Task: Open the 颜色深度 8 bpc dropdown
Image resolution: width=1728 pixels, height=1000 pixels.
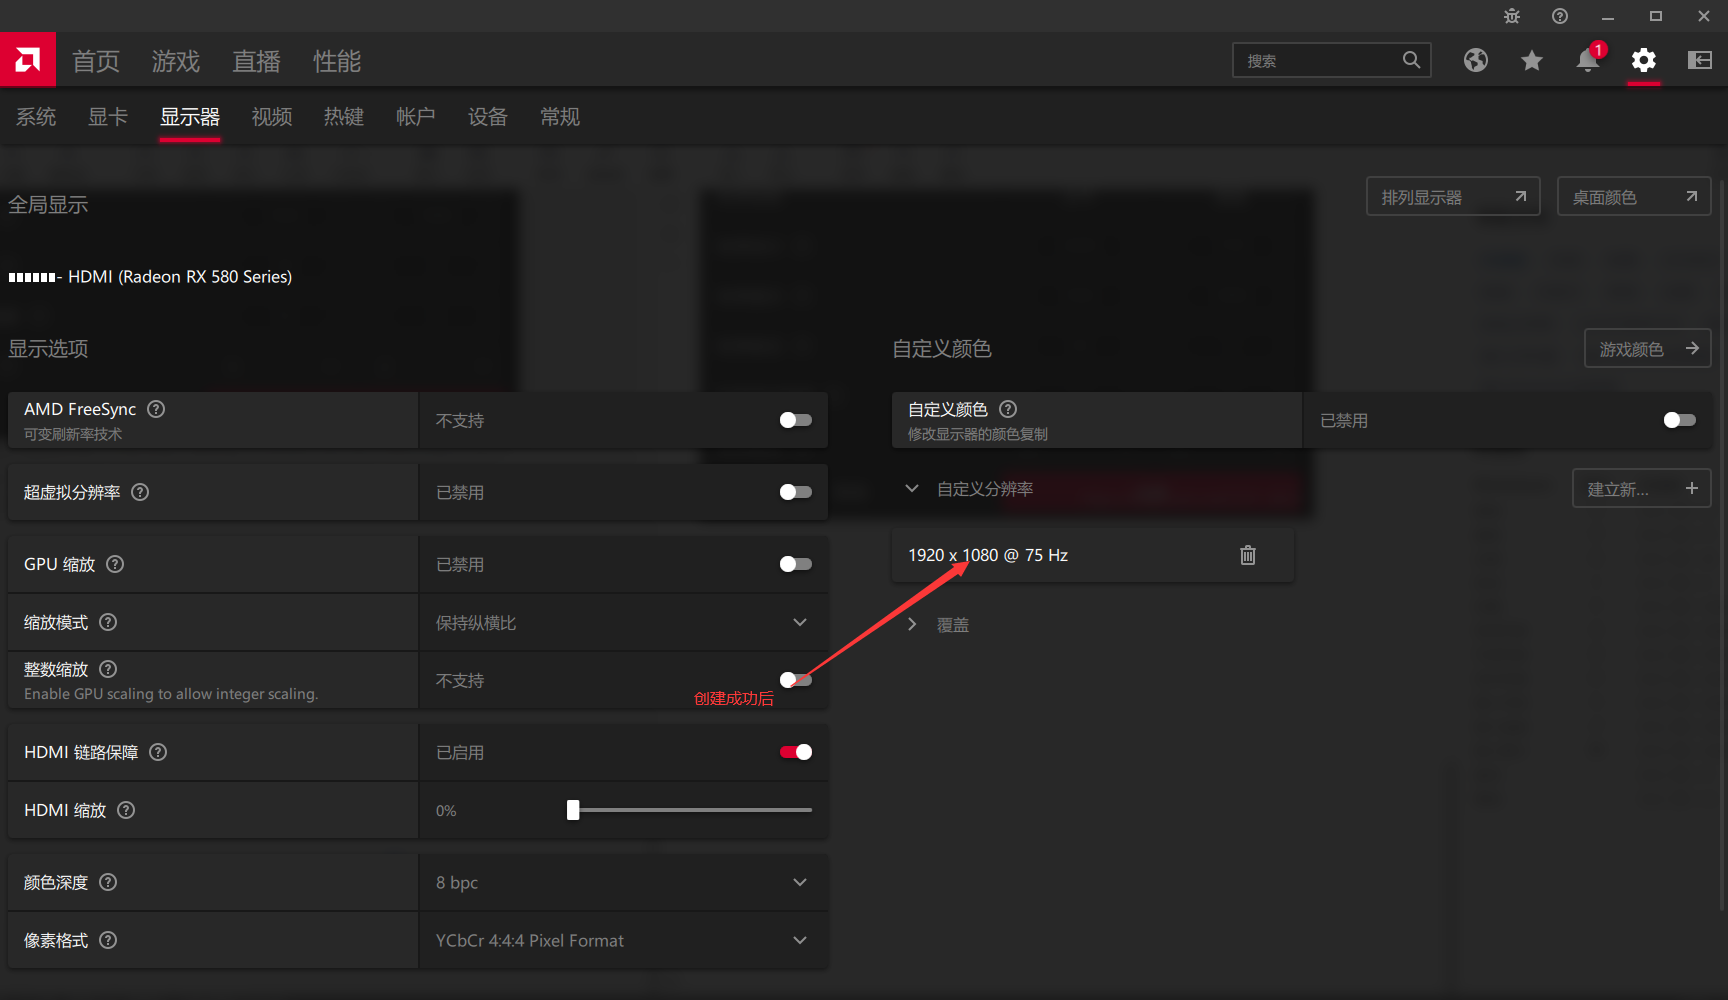Action: [799, 881]
